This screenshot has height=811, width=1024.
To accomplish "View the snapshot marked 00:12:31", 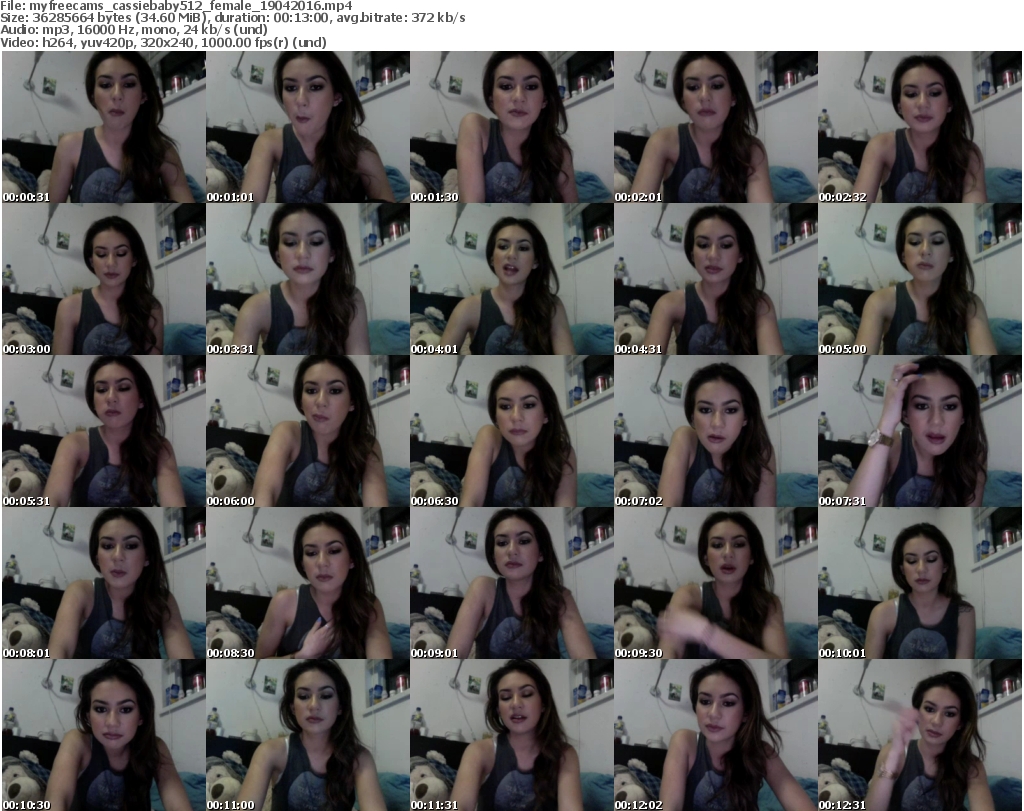I will click(920, 735).
